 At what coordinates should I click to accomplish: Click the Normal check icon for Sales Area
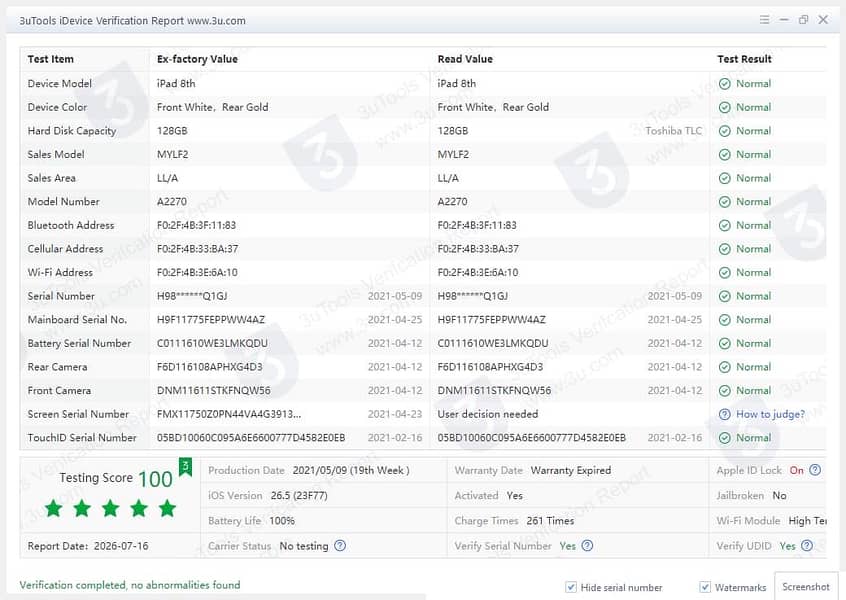(725, 178)
